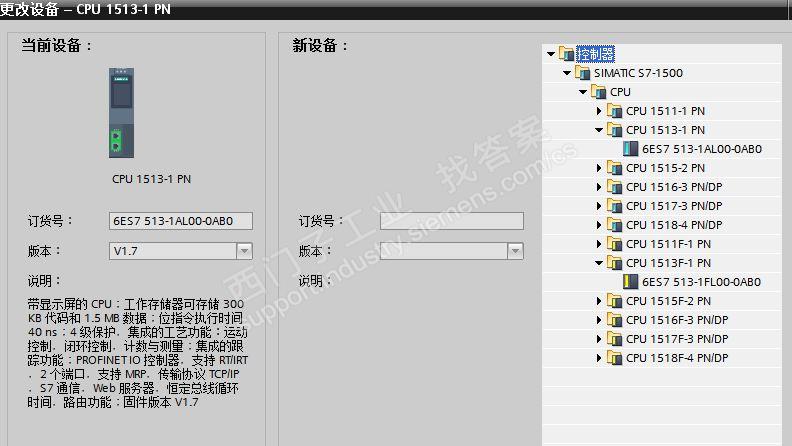Click the 控制器 folder icon
This screenshot has width=792, height=446.
[566, 54]
